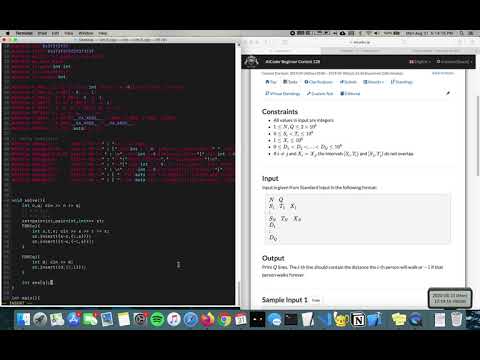Screen dimensions: 480x360
Task: Click the Output section heading
Action: [273, 258]
